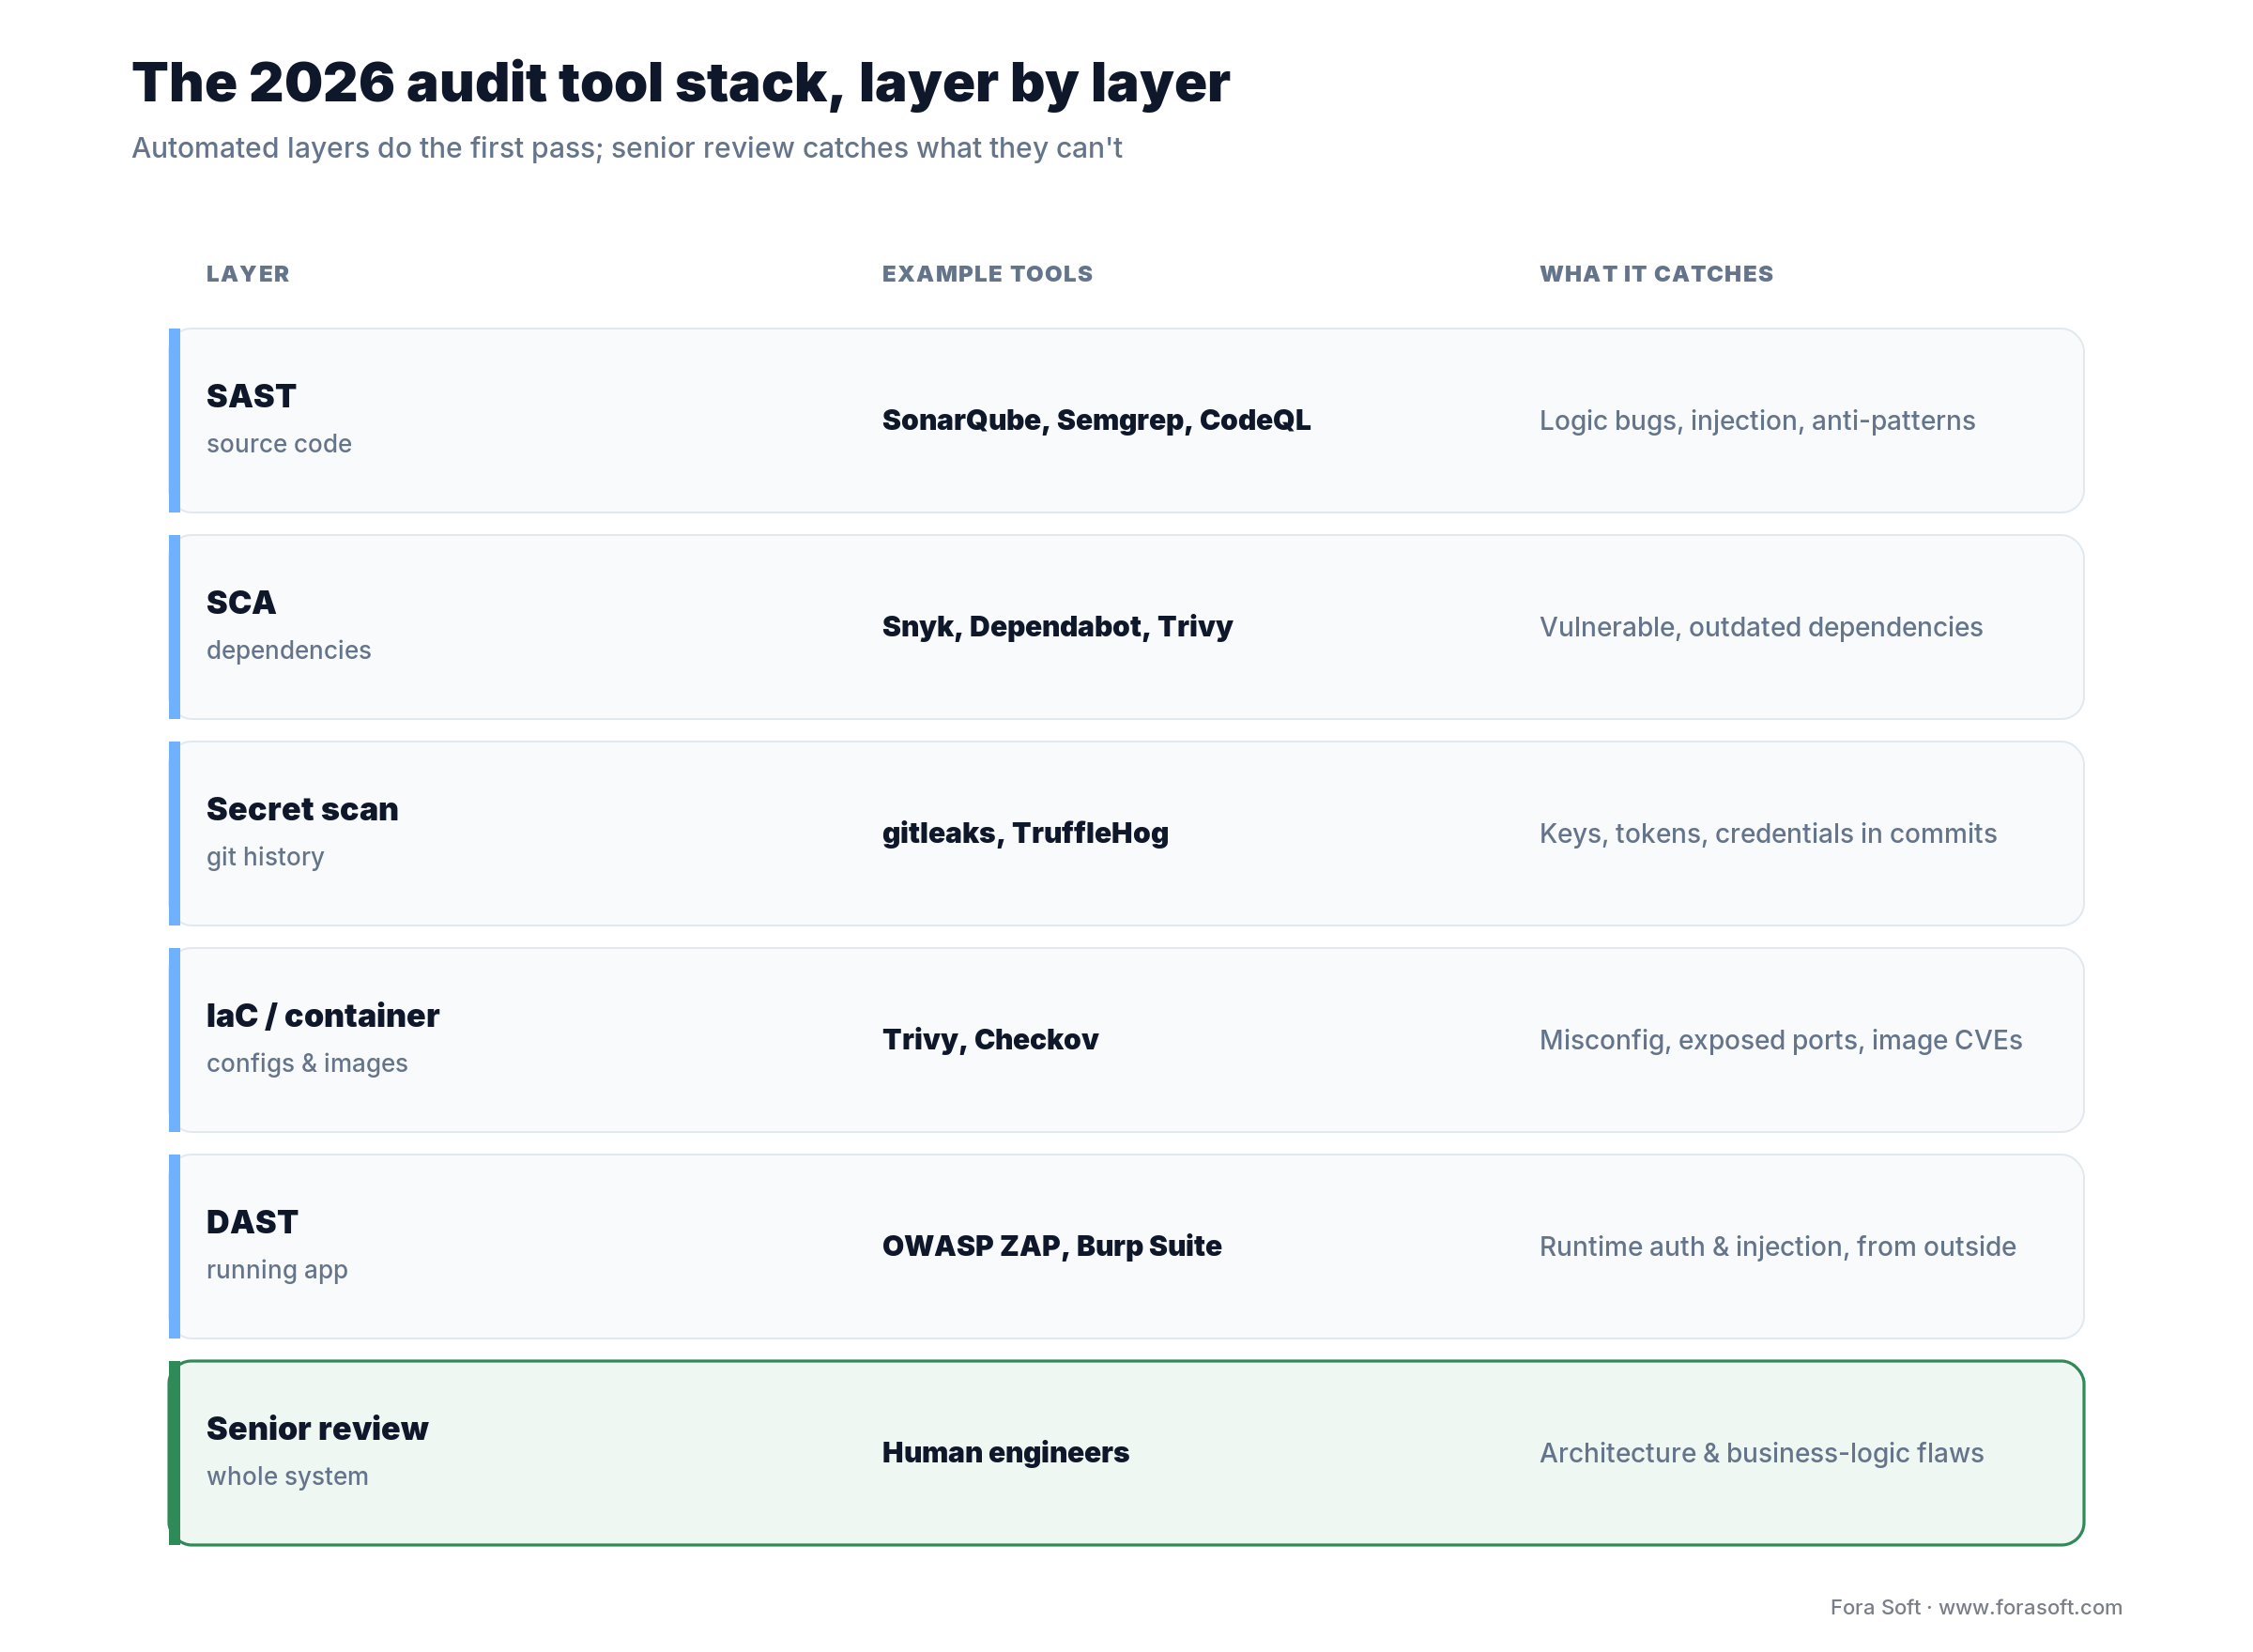Click the 'Fora Soft · www.forasoft.com' footer credit
This screenshot has height=1652, width=2253.
click(1976, 1607)
